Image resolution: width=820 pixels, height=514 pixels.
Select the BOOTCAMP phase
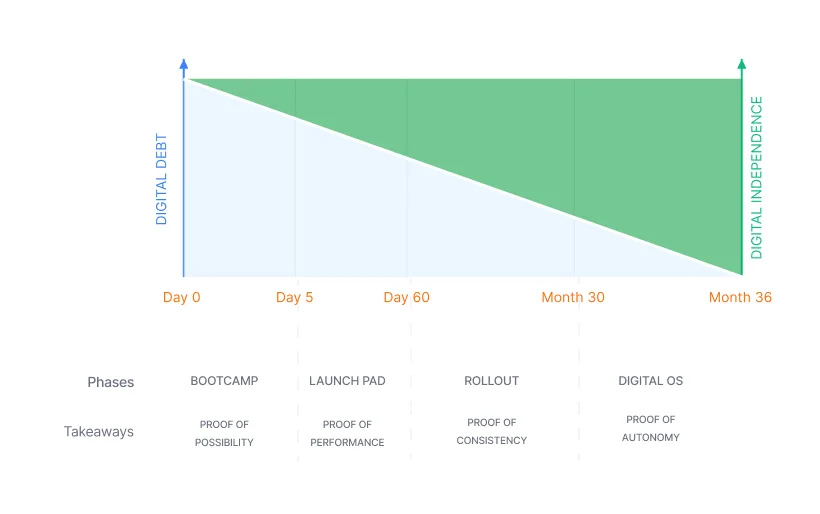(x=224, y=381)
